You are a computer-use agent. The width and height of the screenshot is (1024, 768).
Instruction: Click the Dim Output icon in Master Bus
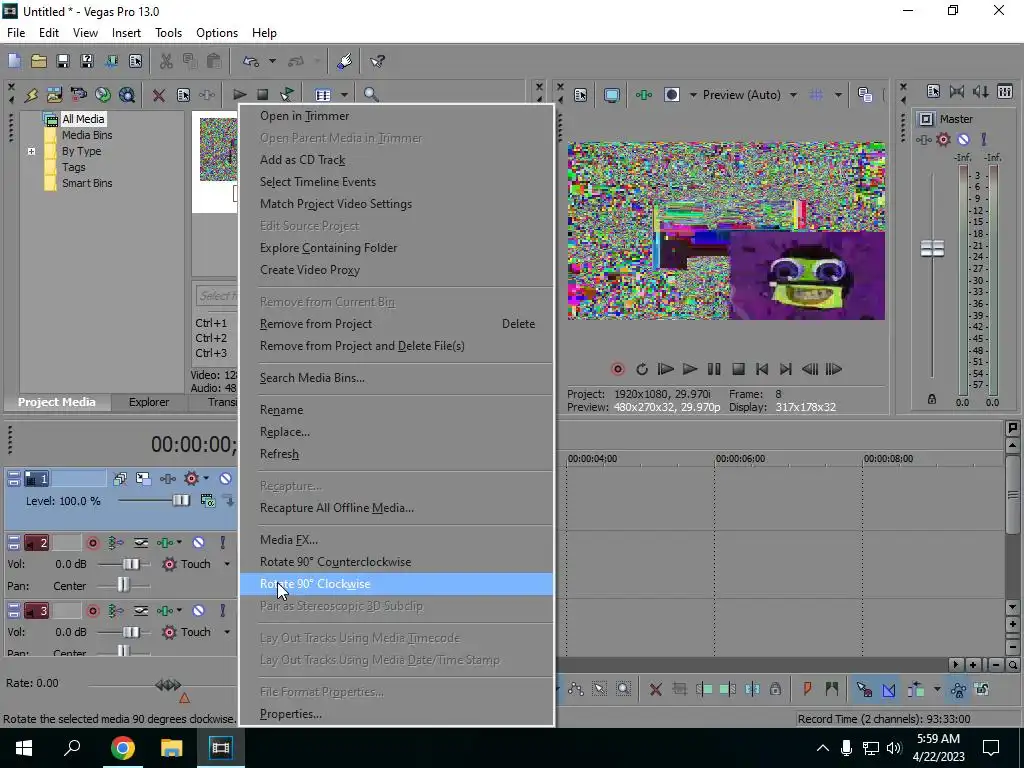click(x=981, y=91)
